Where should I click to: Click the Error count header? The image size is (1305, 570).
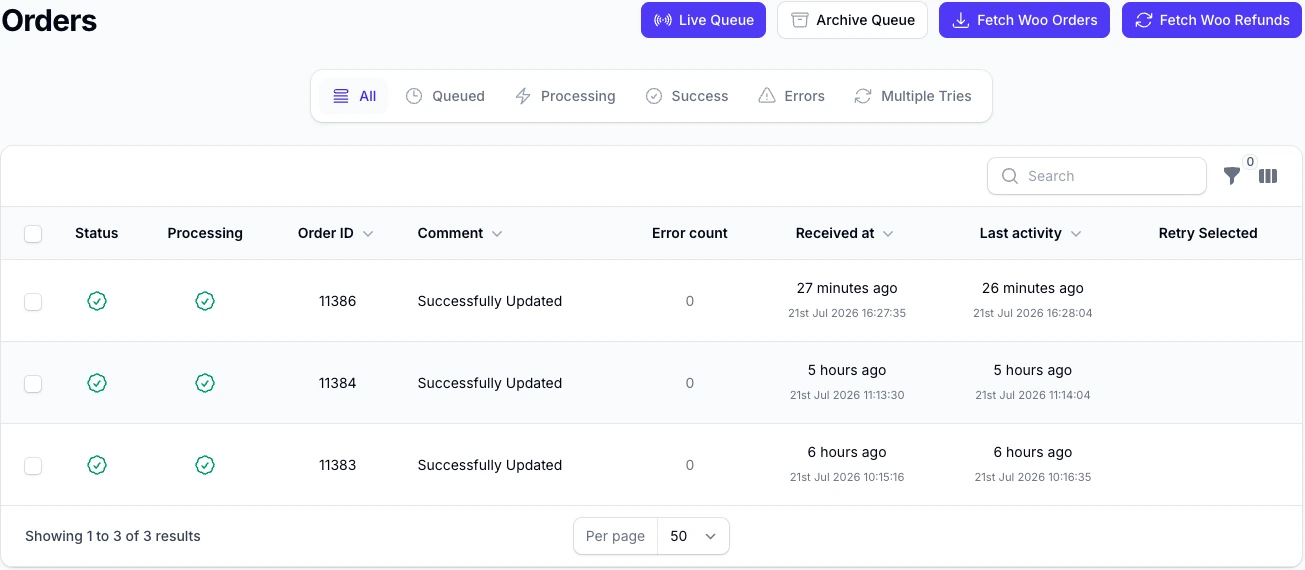click(690, 233)
